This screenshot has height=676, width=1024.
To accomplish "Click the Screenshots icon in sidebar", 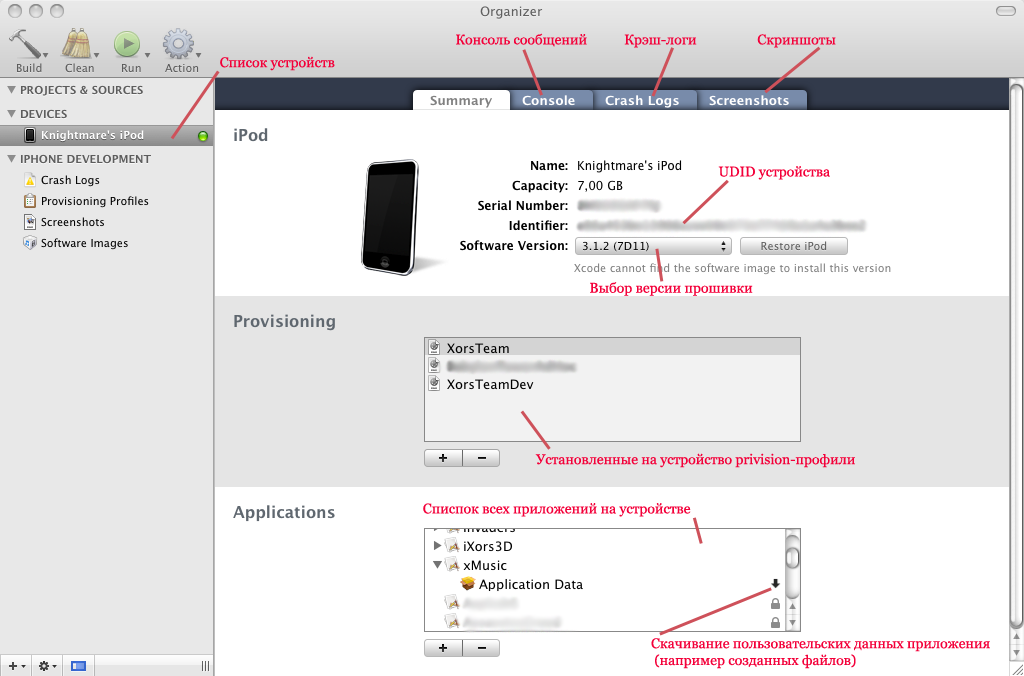I will tap(30, 222).
